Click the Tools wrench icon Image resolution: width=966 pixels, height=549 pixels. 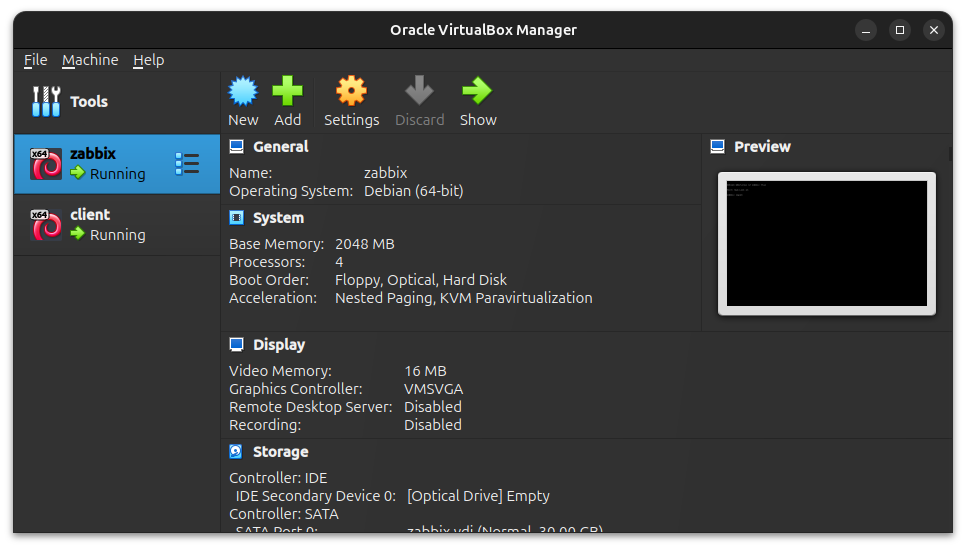(x=46, y=102)
